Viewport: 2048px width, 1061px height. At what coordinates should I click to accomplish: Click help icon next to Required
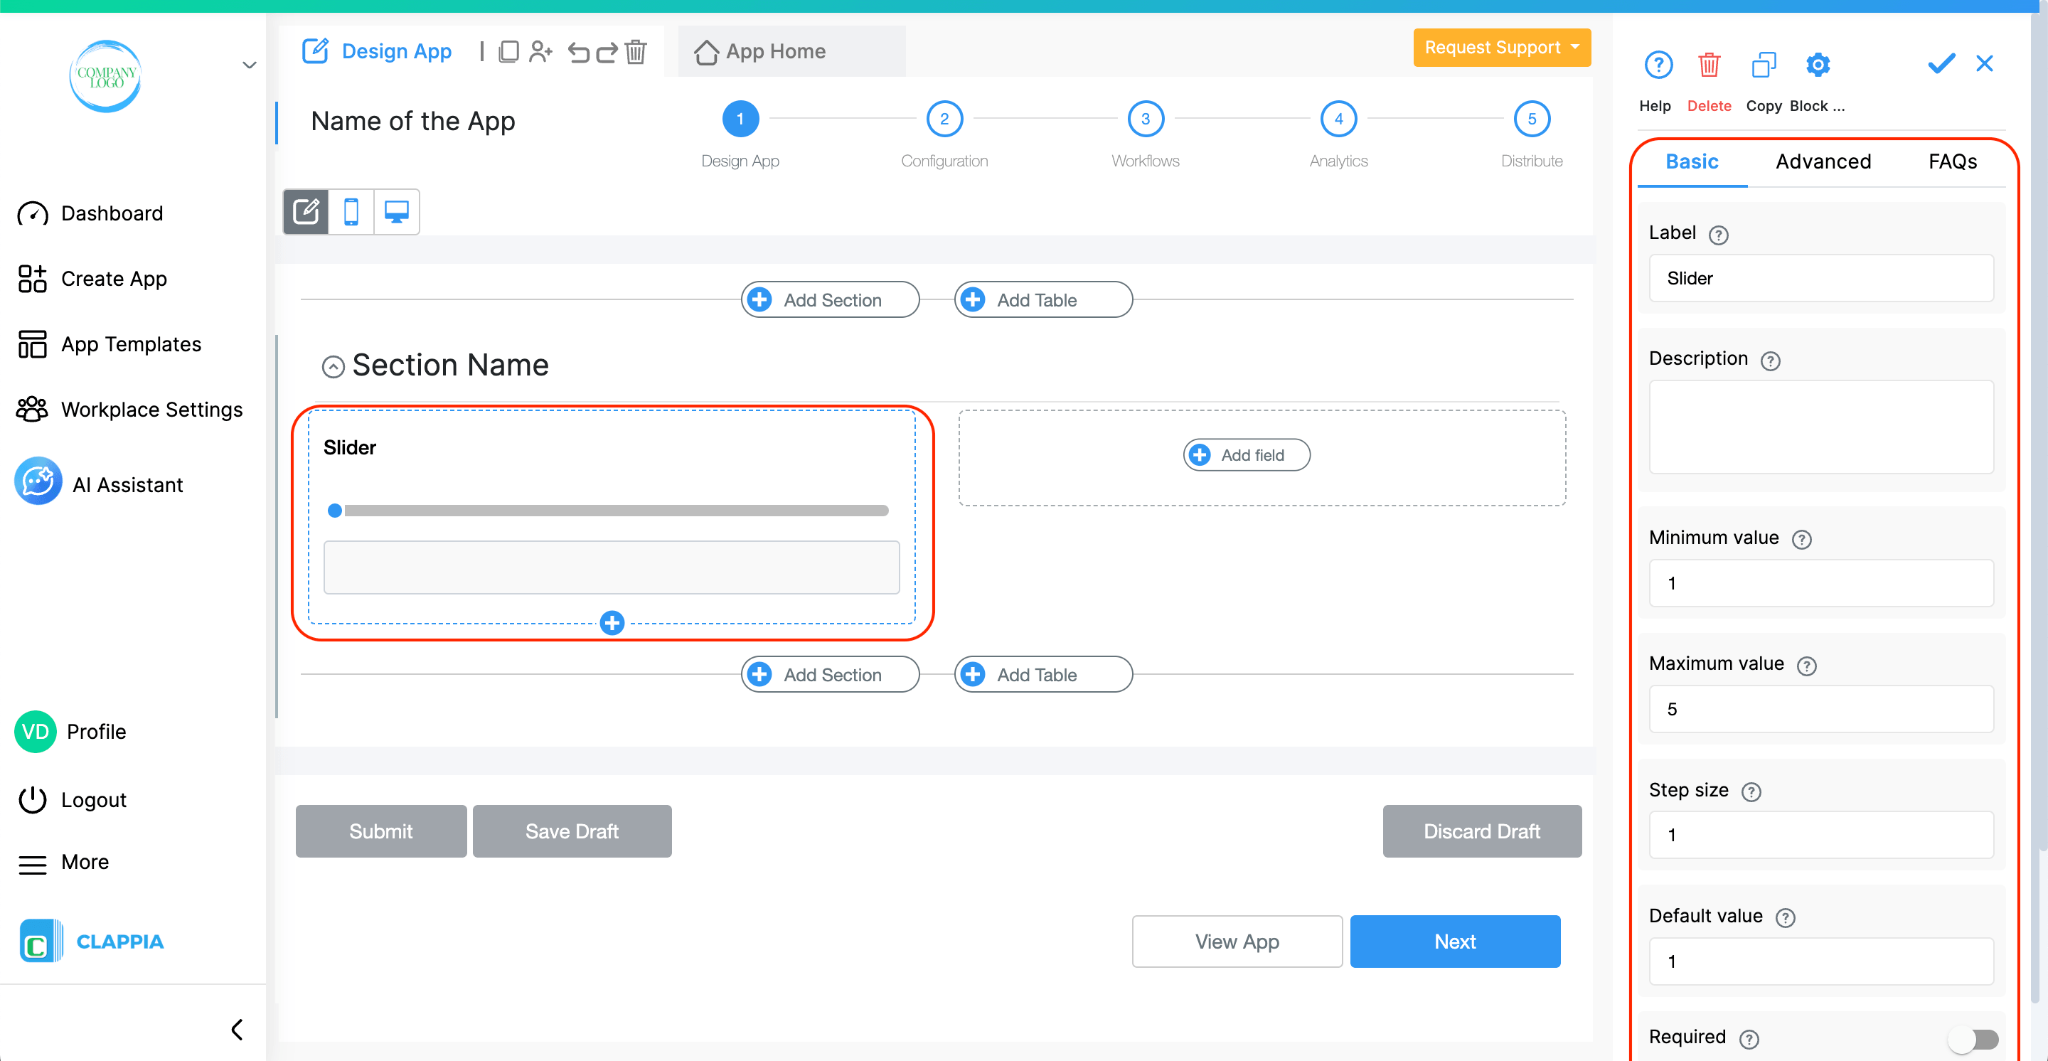click(1749, 1039)
